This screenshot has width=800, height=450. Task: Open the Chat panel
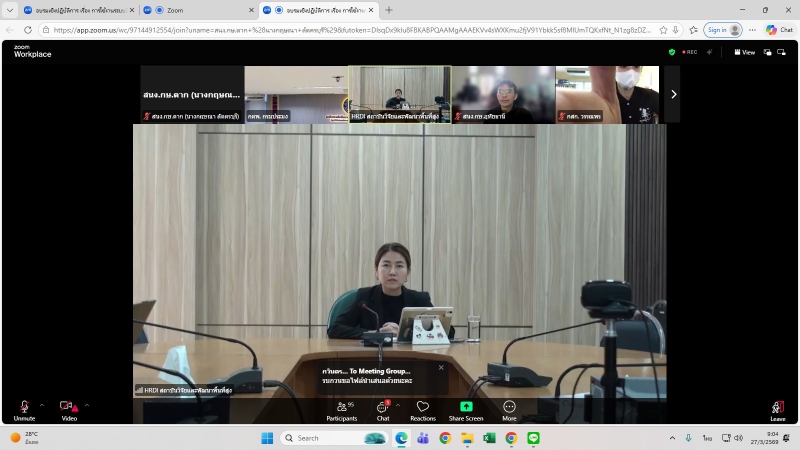tap(382, 408)
